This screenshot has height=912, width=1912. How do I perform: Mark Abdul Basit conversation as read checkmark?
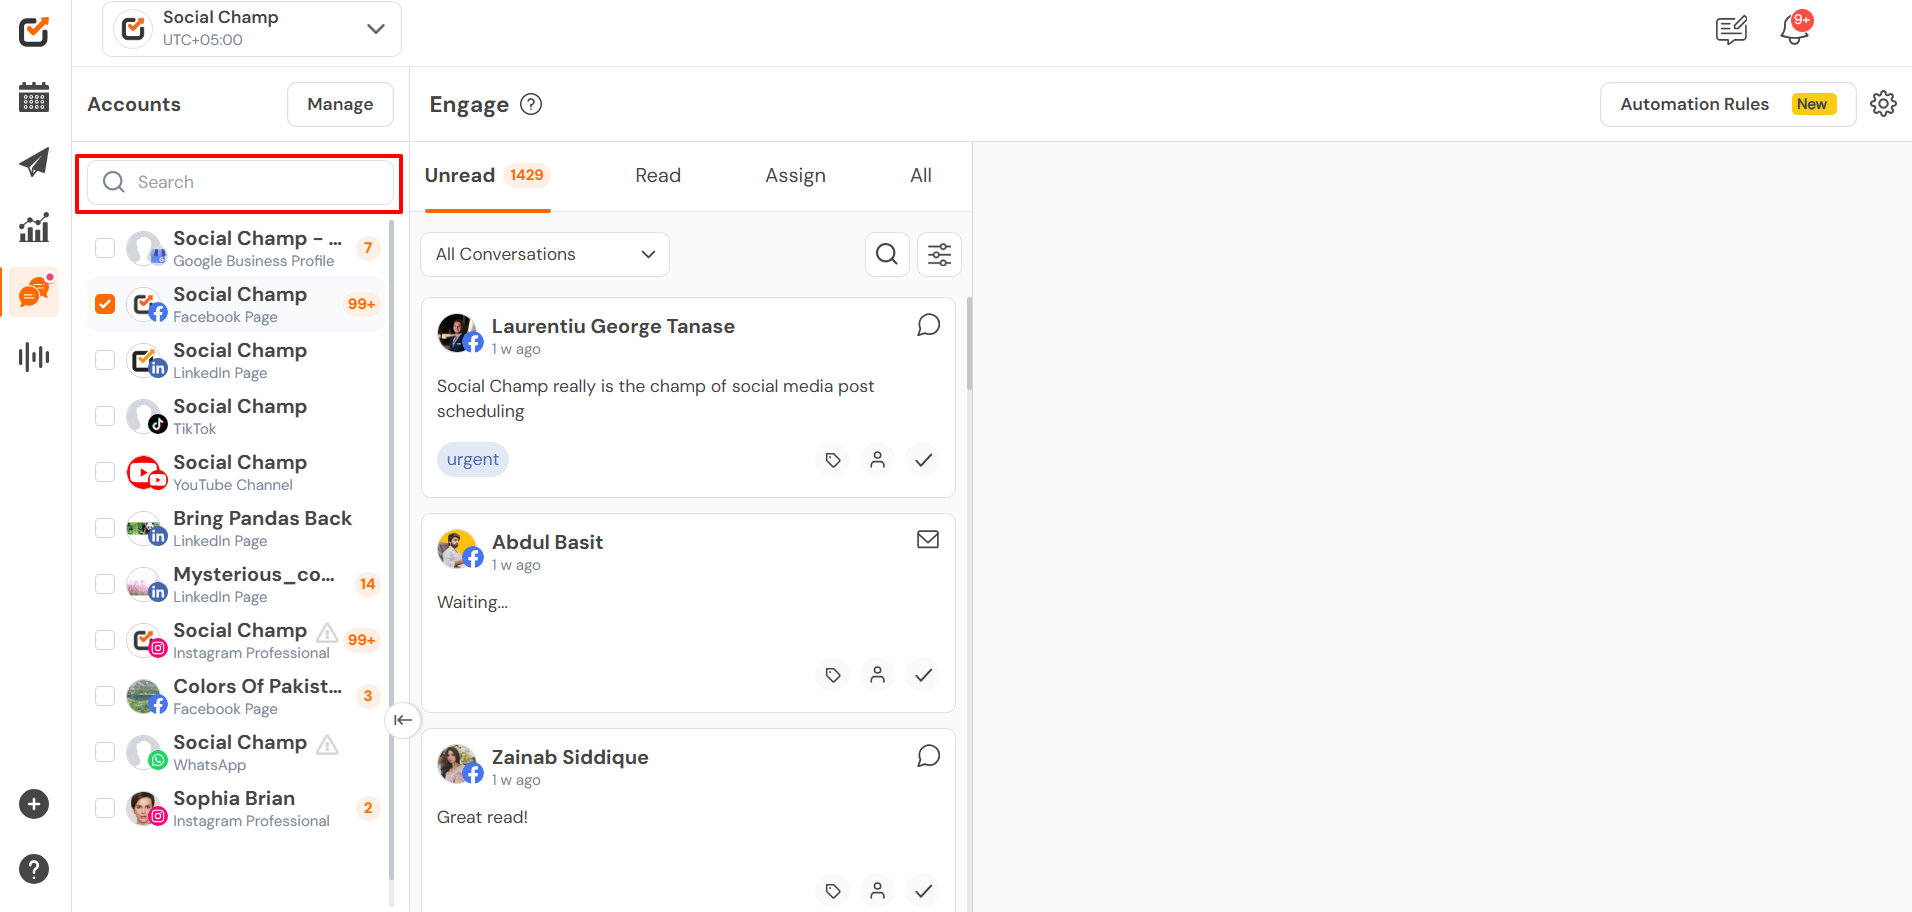pyautogui.click(x=924, y=675)
